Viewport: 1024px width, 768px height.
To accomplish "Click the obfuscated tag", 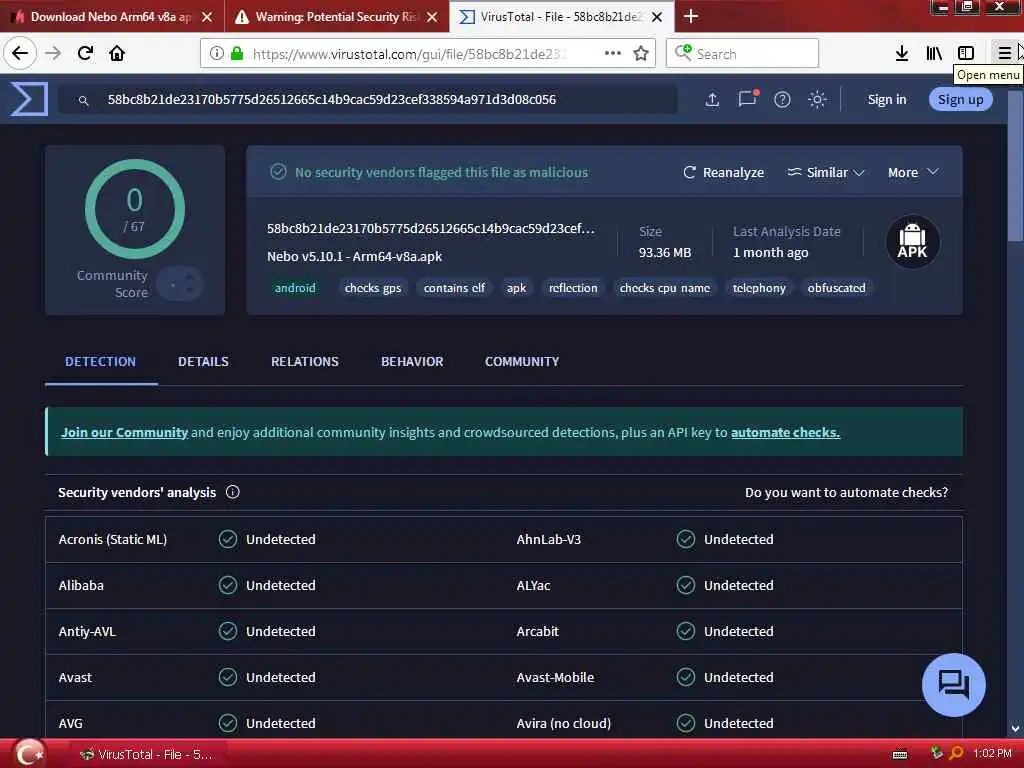I will tap(837, 288).
